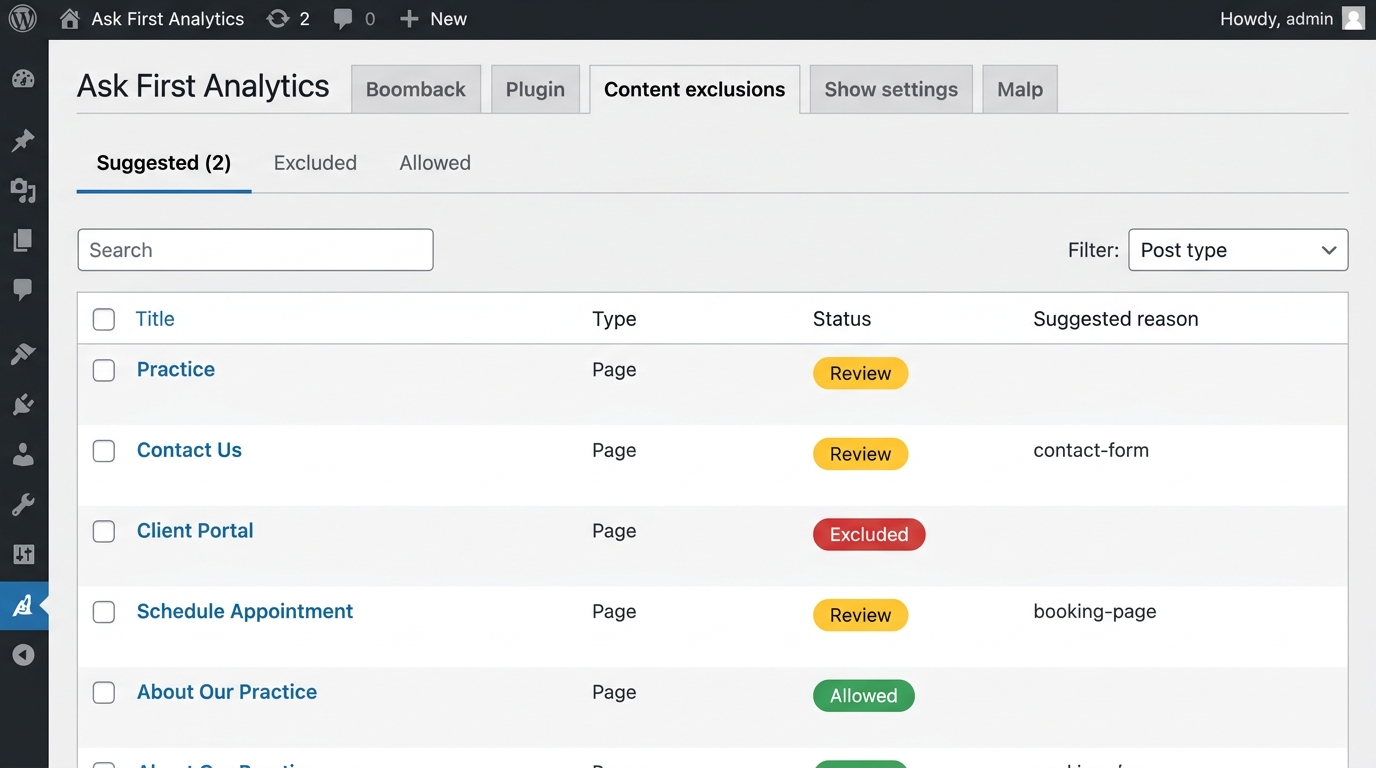Open Comments icon in sidebar
Image resolution: width=1376 pixels, height=768 pixels.
(23, 290)
